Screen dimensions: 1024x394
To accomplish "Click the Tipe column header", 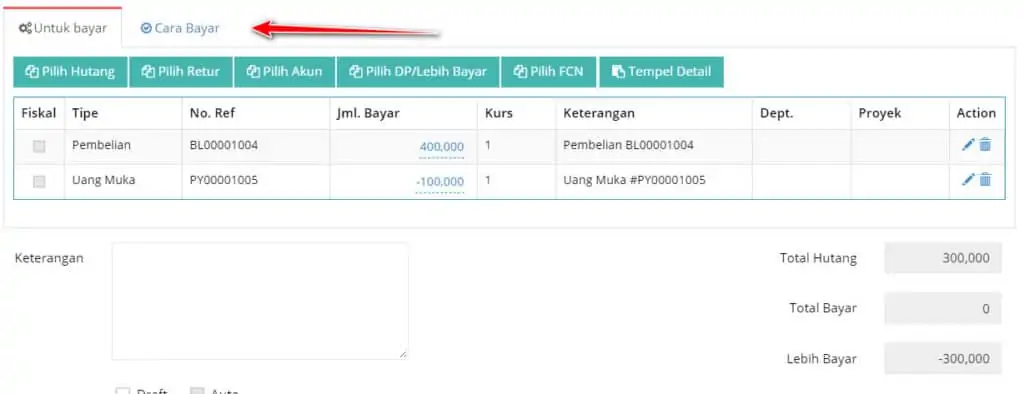I will 123,113.
